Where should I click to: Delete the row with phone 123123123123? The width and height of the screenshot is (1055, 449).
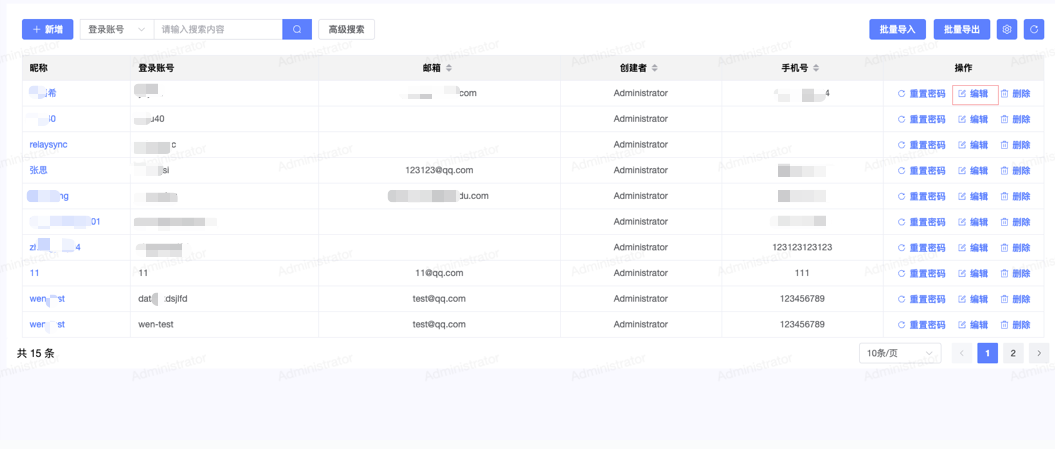[x=1015, y=248]
